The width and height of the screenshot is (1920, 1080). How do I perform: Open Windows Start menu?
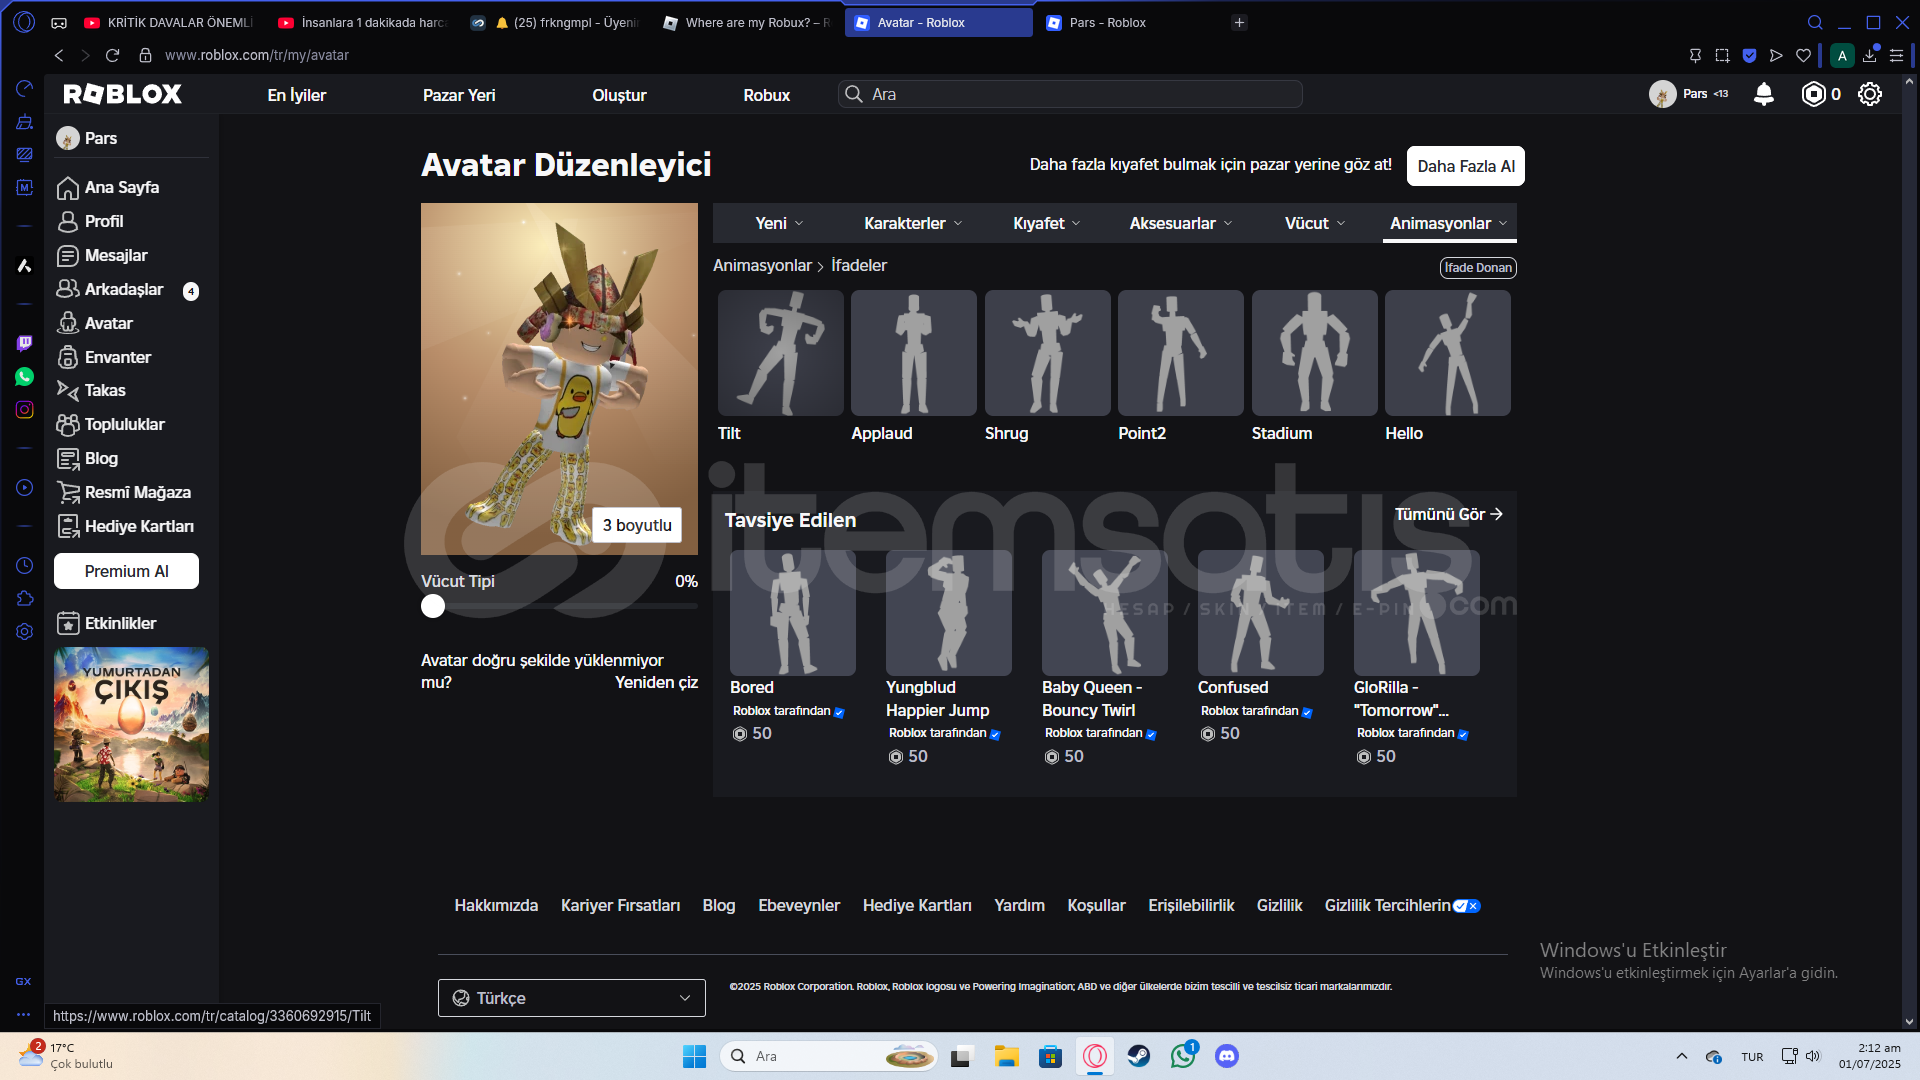694,1056
